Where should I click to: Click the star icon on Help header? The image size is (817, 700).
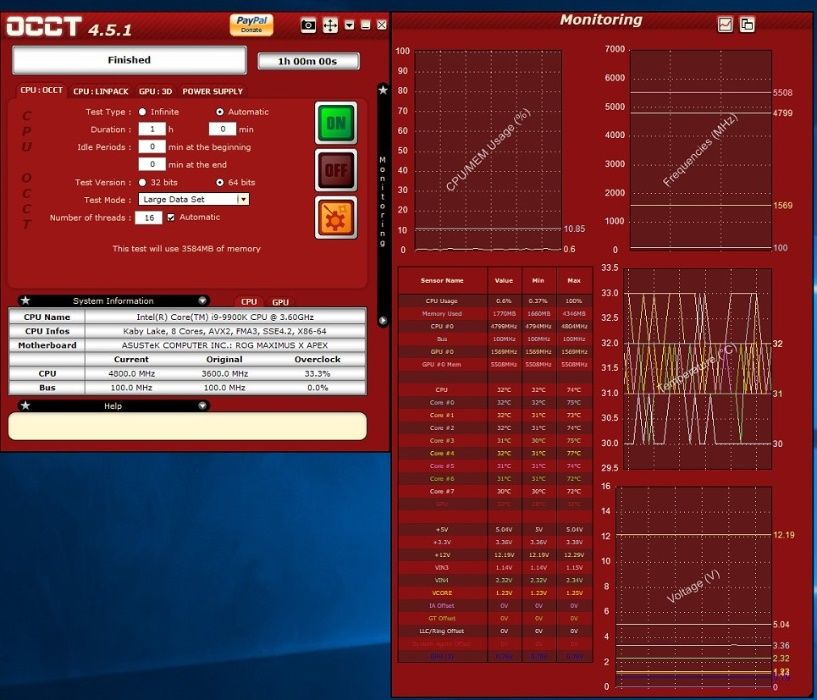26,406
